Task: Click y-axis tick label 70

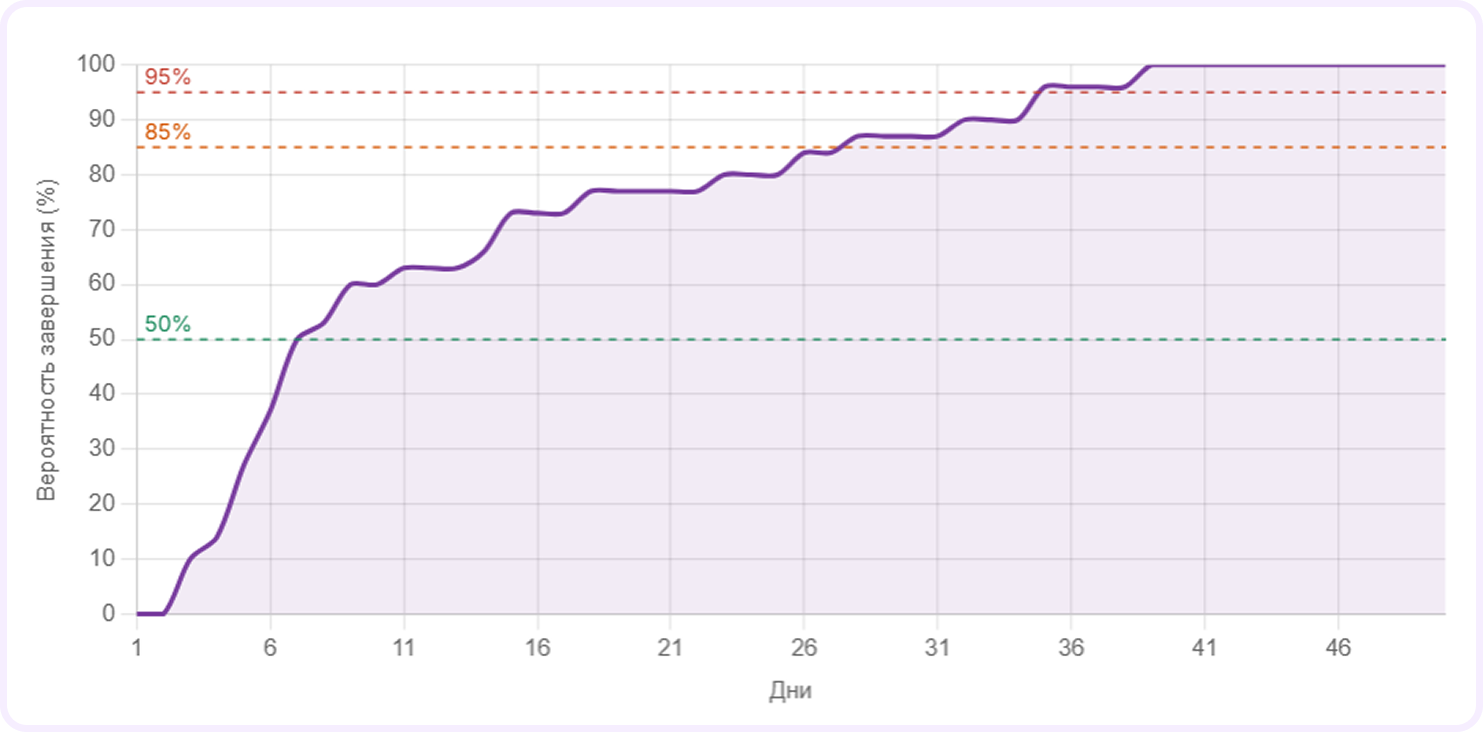Action: pyautogui.click(x=102, y=230)
